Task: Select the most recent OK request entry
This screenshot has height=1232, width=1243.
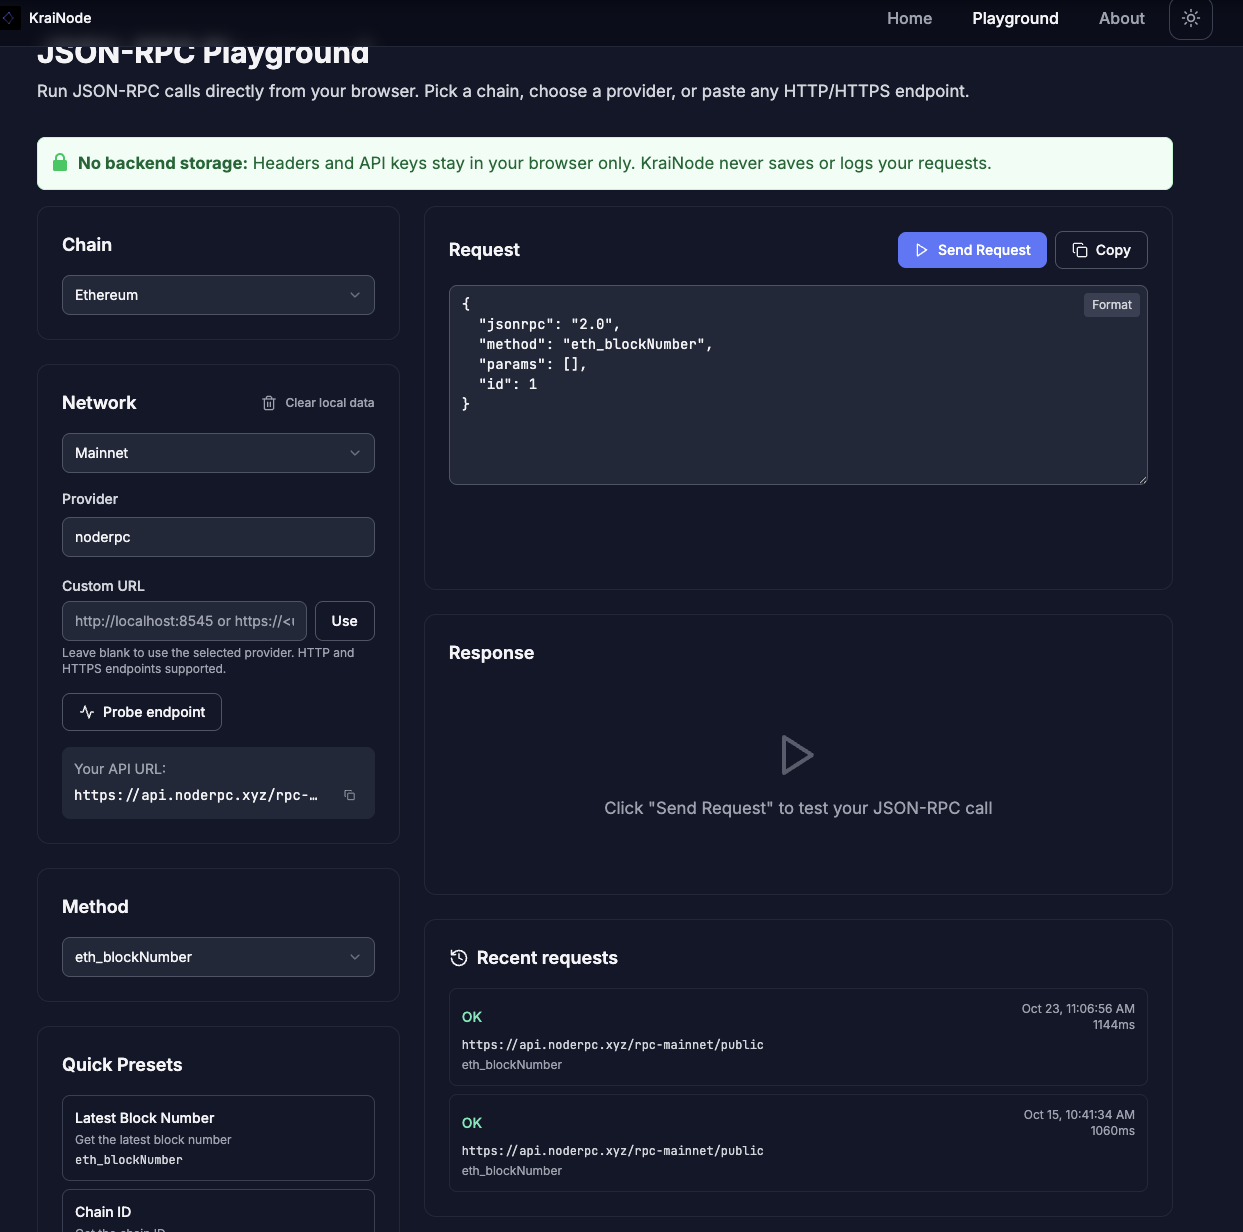Action: (x=797, y=1037)
